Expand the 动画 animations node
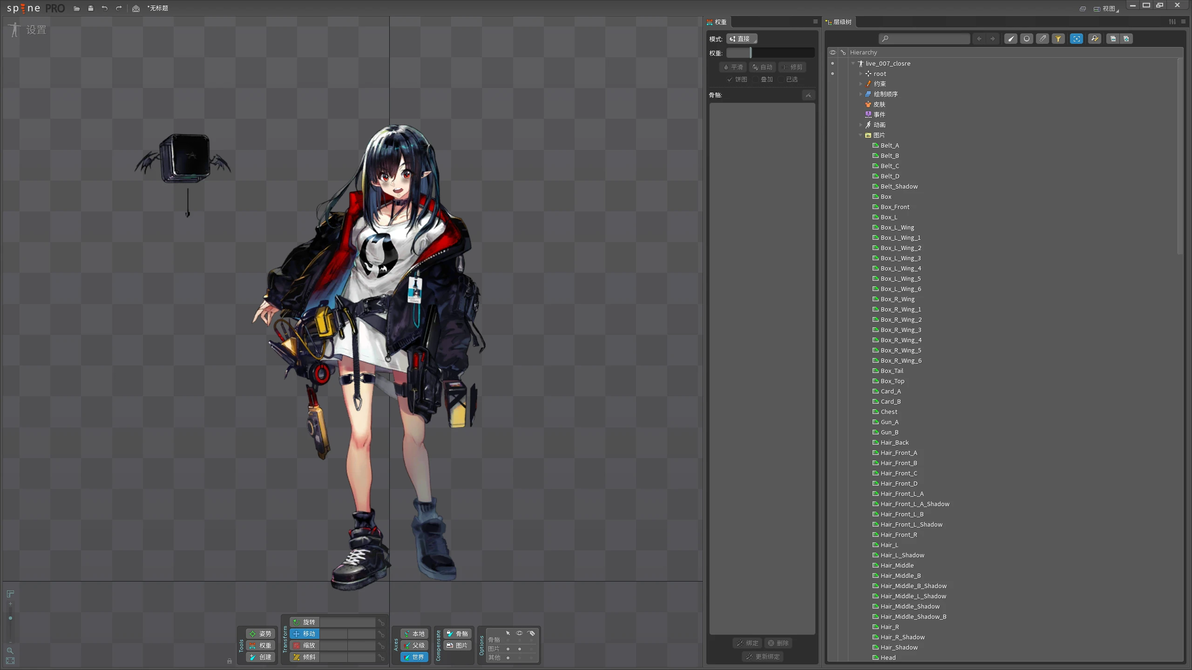The width and height of the screenshot is (1192, 670). click(861, 125)
